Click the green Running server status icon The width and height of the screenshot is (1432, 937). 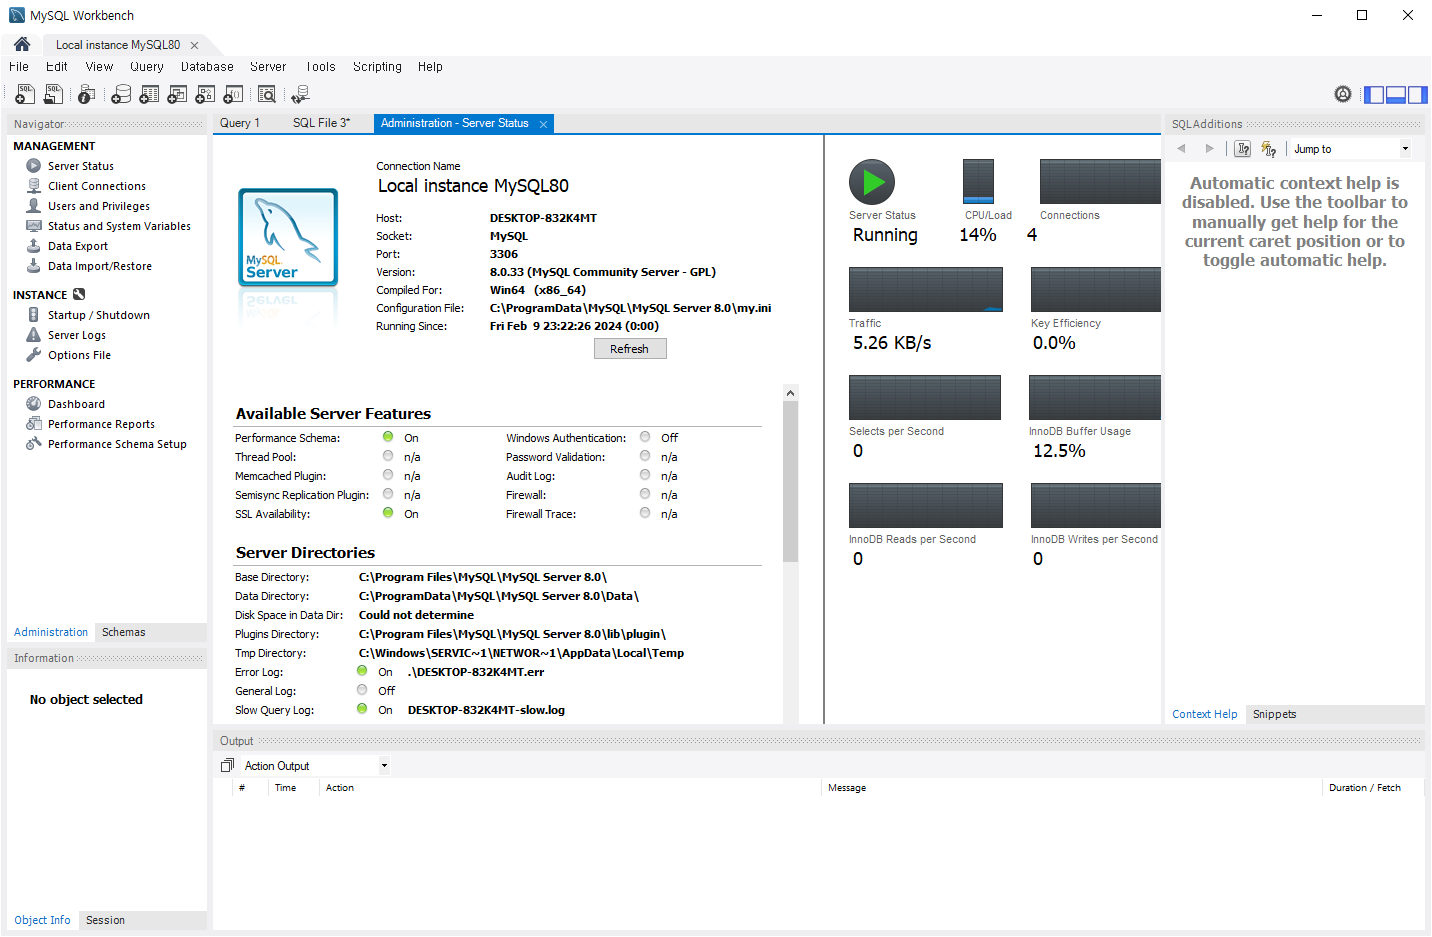point(872,182)
